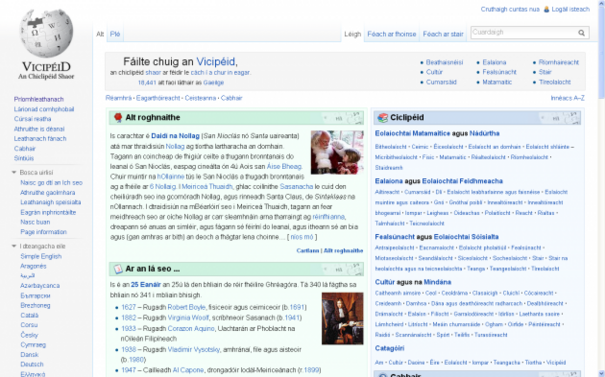Click the search magnifier icon
Screen dimensions: 605x377
pyautogui.click(x=581, y=33)
